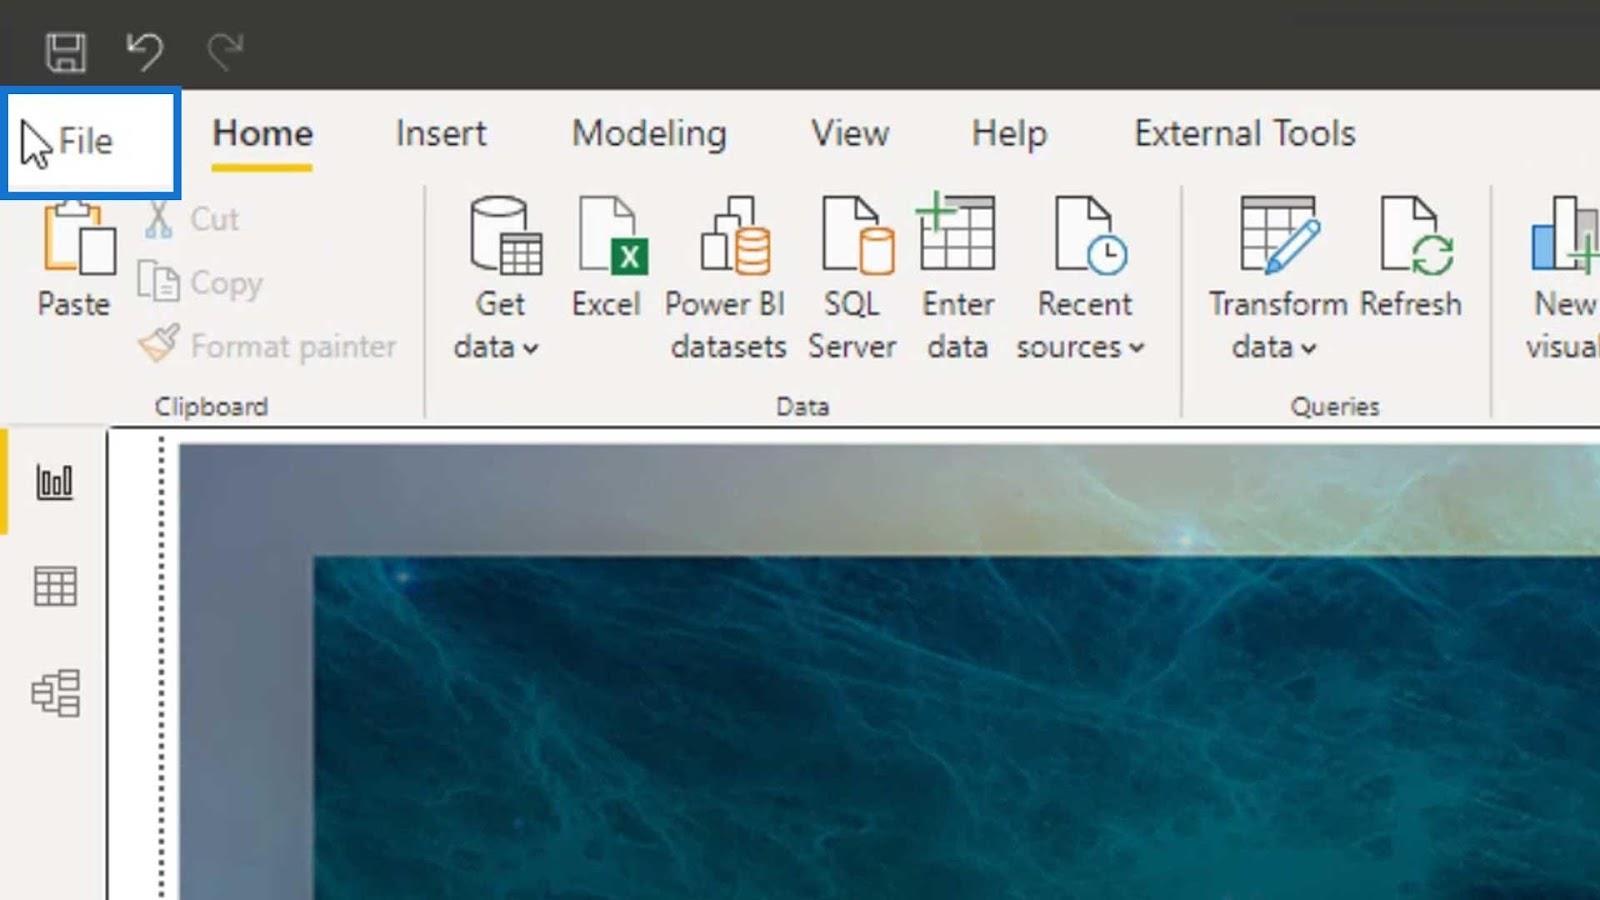Switch to the Home ribbon tab
The width and height of the screenshot is (1600, 900).
click(262, 134)
